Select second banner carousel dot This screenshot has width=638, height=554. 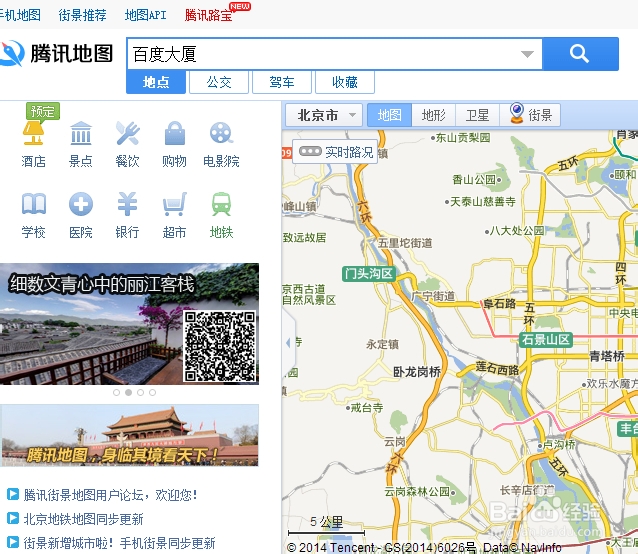click(x=128, y=393)
